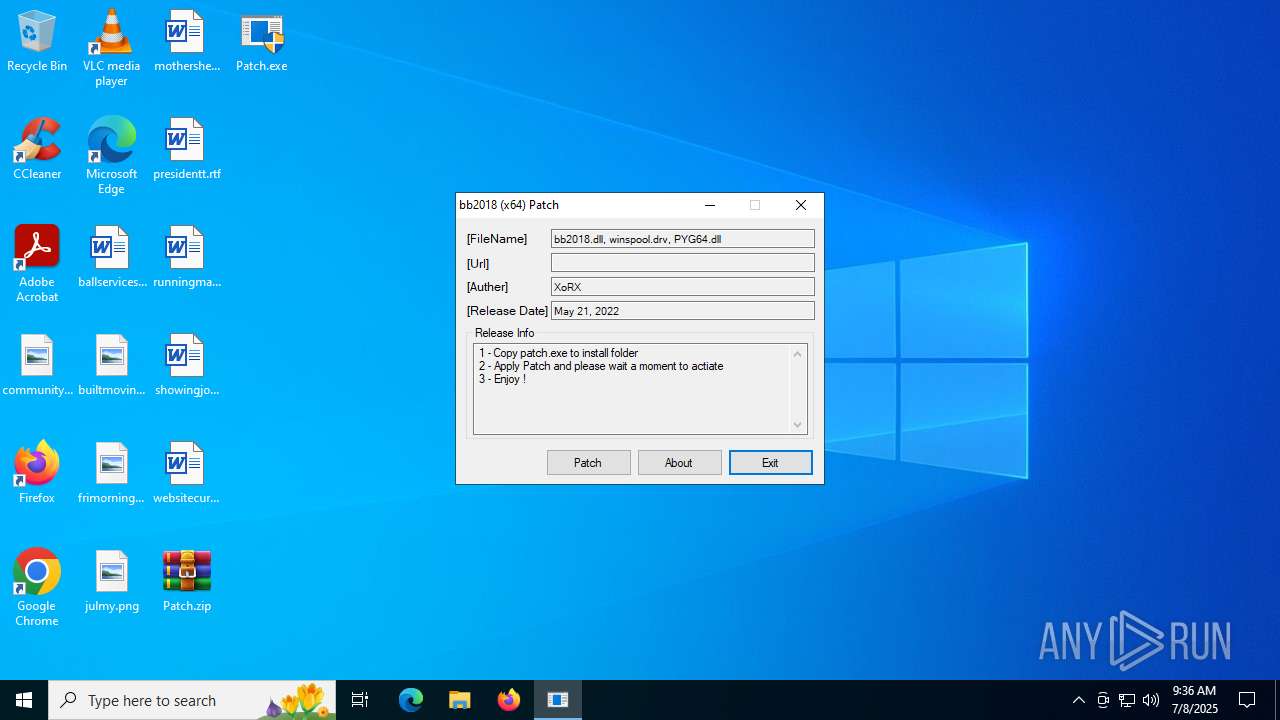Select the Patch app taskbar button

pyautogui.click(x=558, y=700)
